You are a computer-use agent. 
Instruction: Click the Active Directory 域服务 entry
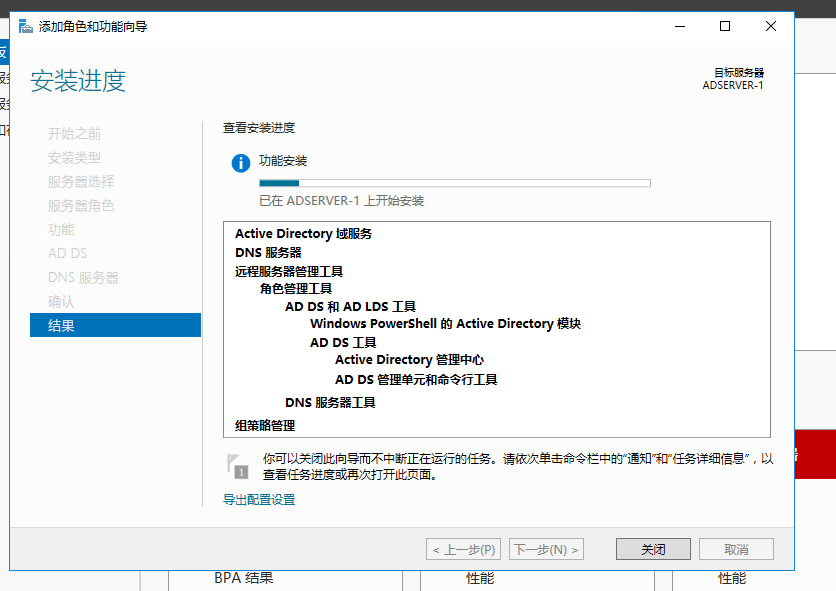click(303, 234)
